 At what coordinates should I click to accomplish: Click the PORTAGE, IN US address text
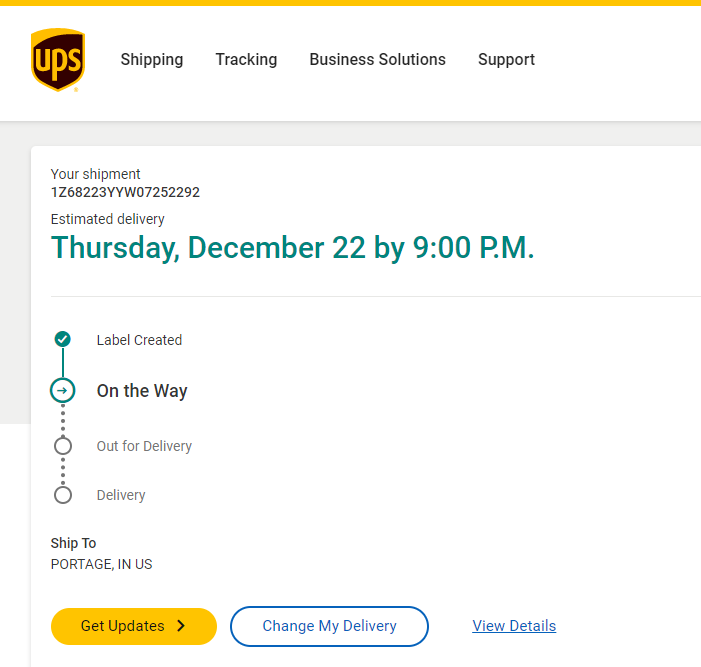(x=101, y=564)
